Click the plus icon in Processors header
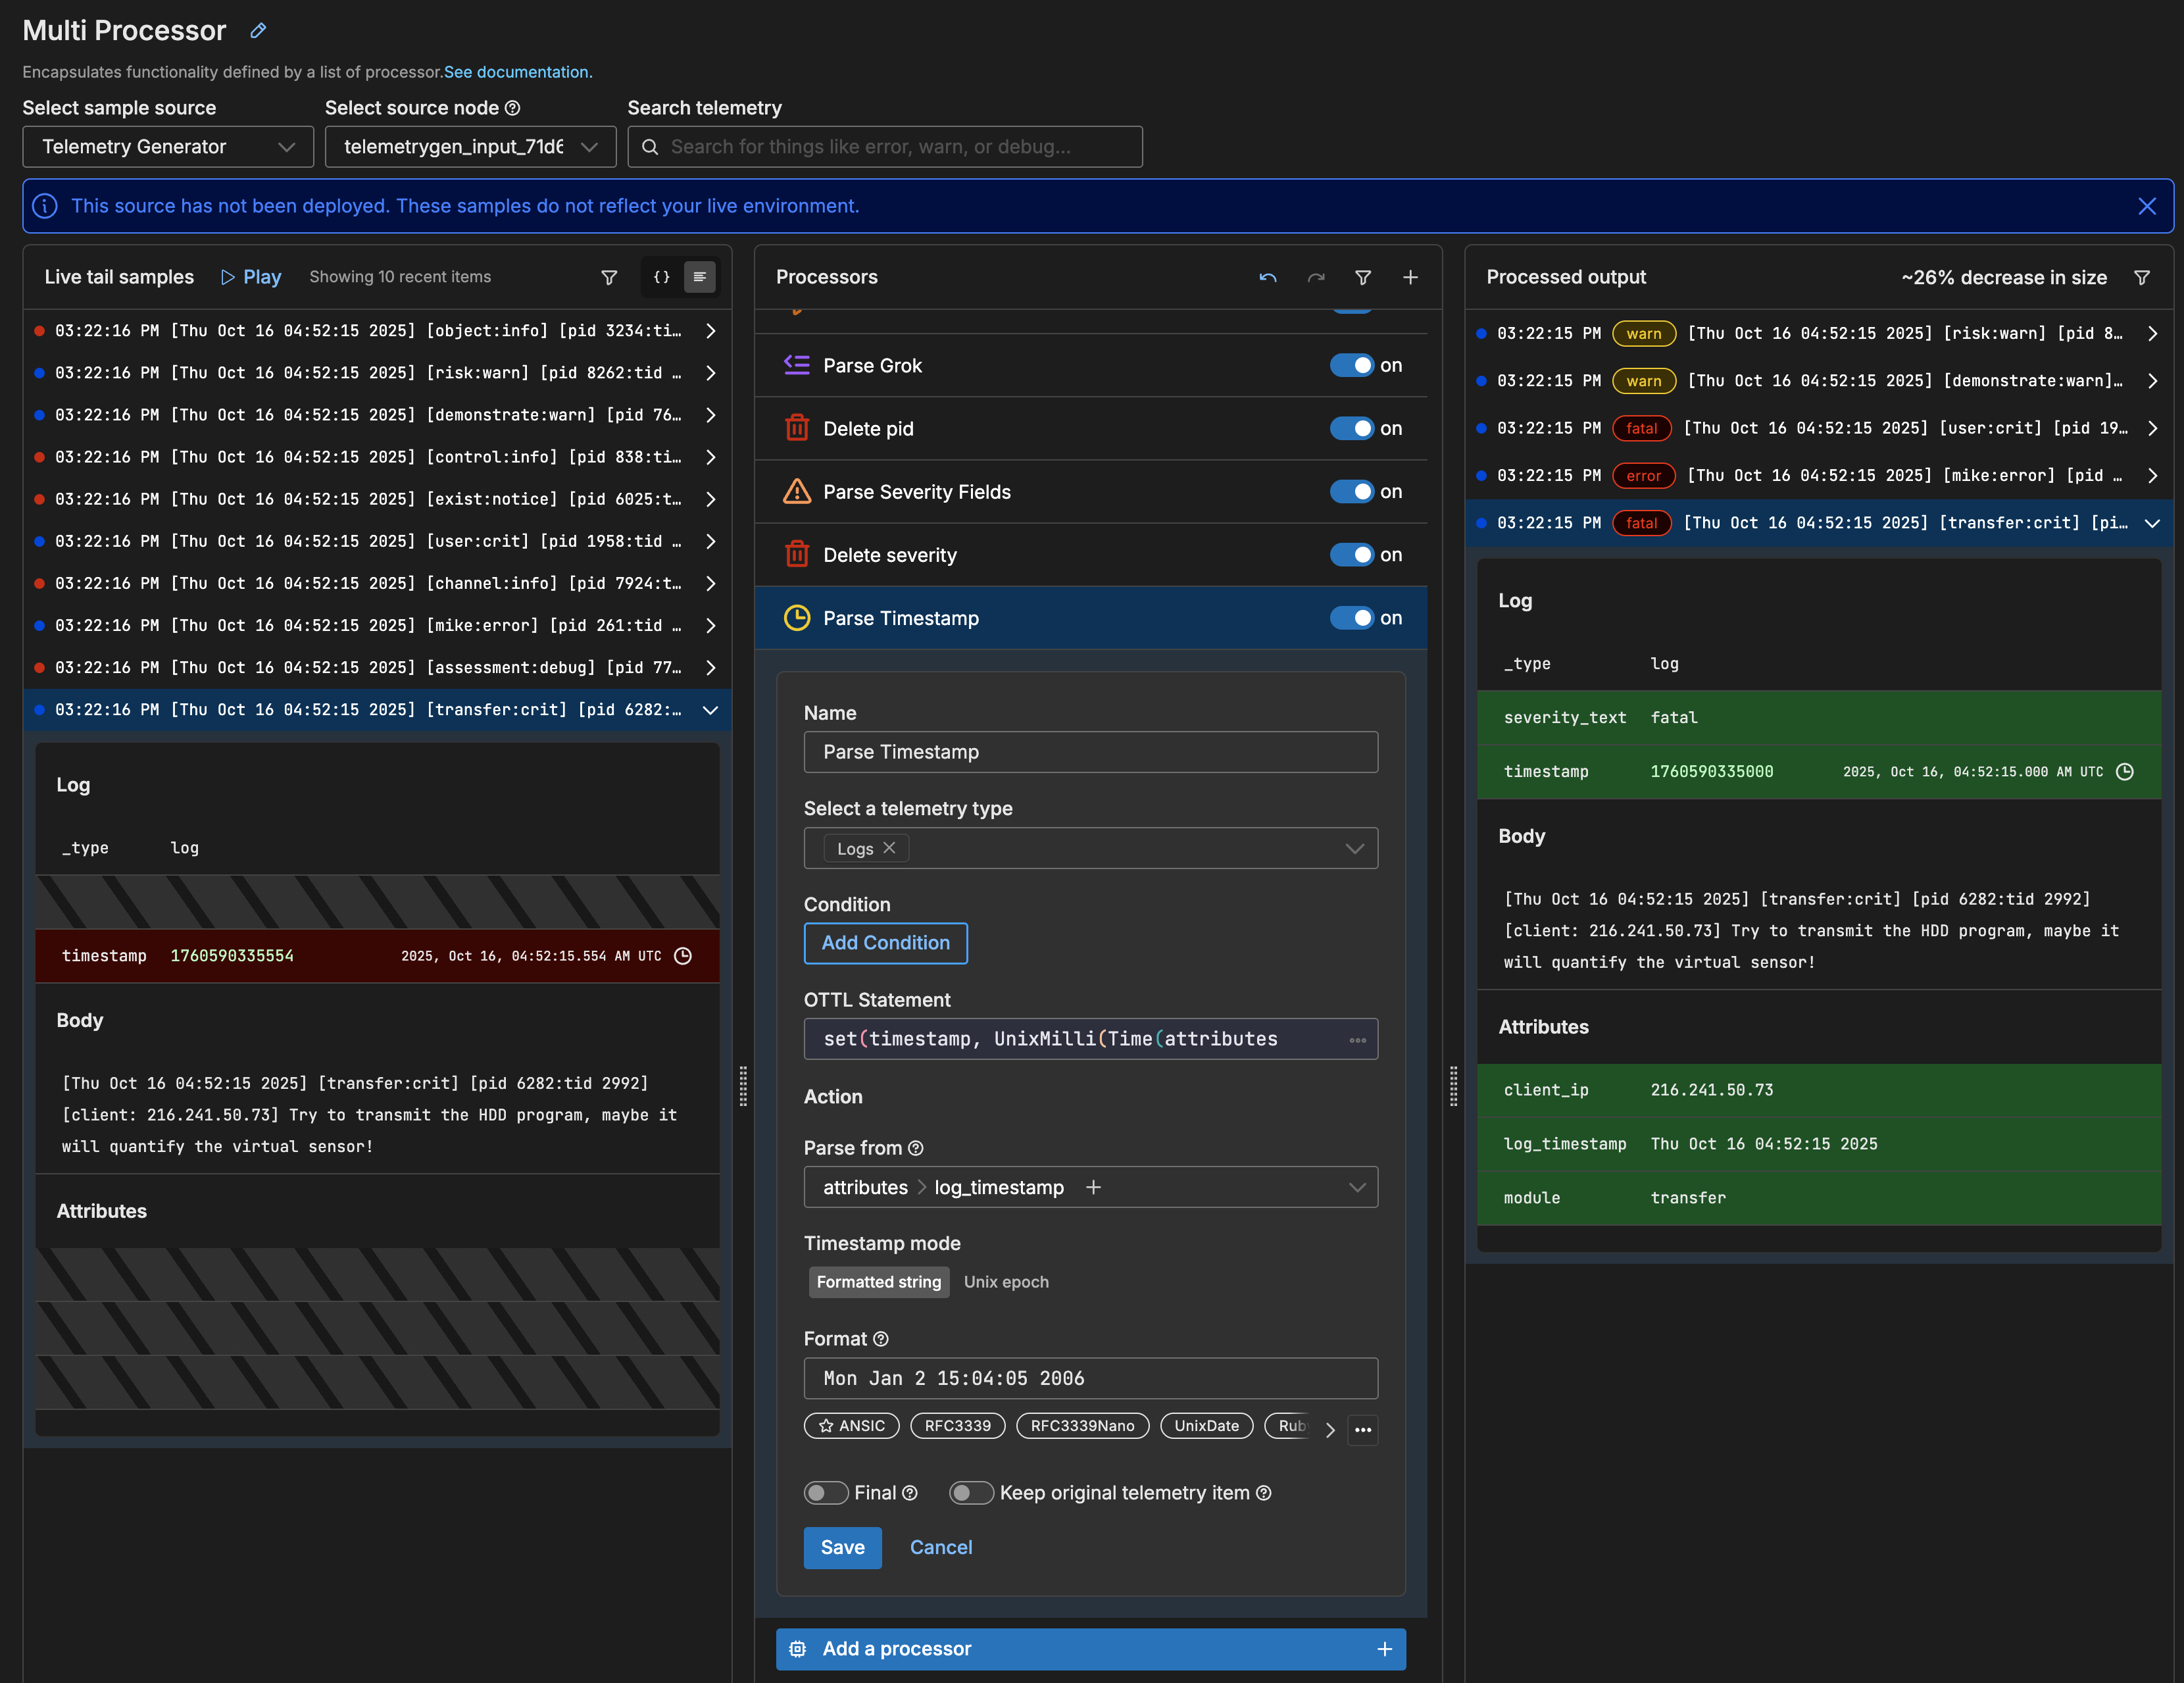This screenshot has width=2184, height=1683. tap(1410, 277)
